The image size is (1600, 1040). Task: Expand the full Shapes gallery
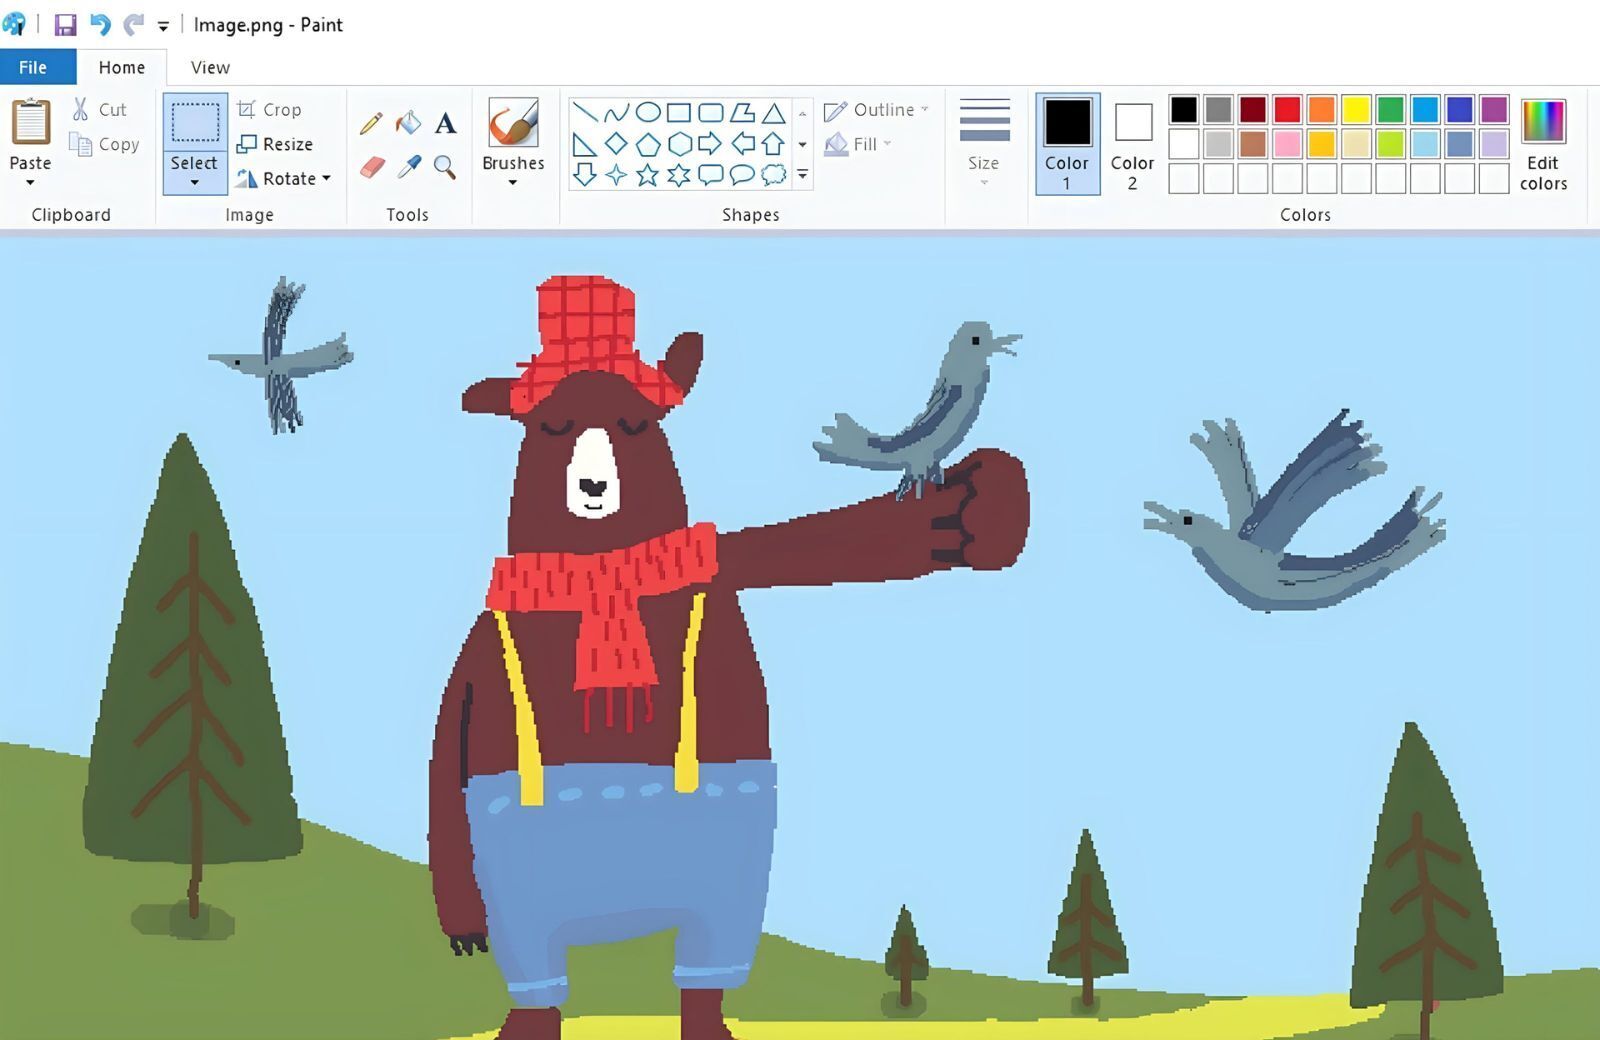point(802,176)
